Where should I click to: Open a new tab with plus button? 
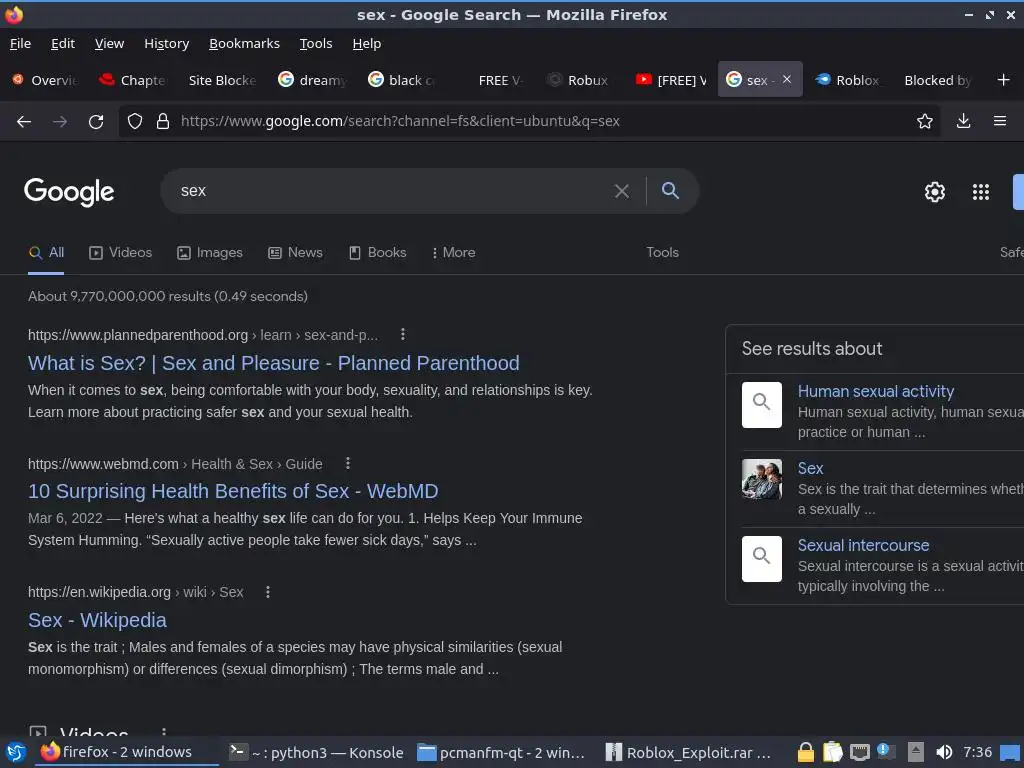[x=1003, y=80]
